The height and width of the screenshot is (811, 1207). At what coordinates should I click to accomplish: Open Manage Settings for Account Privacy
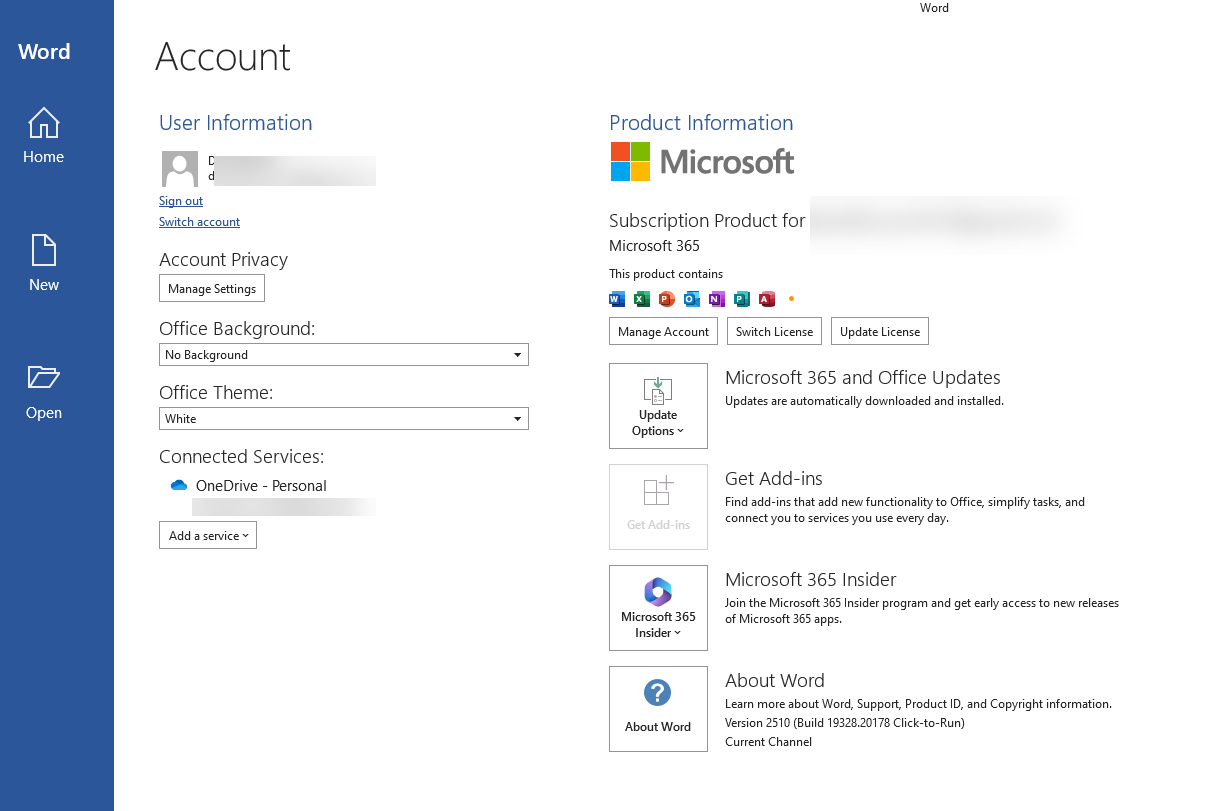tap(212, 289)
